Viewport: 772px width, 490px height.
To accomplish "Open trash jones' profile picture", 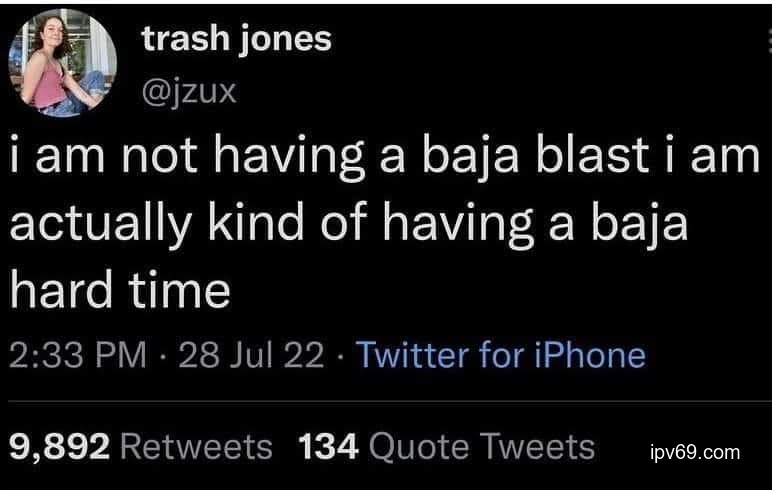I will [63, 63].
